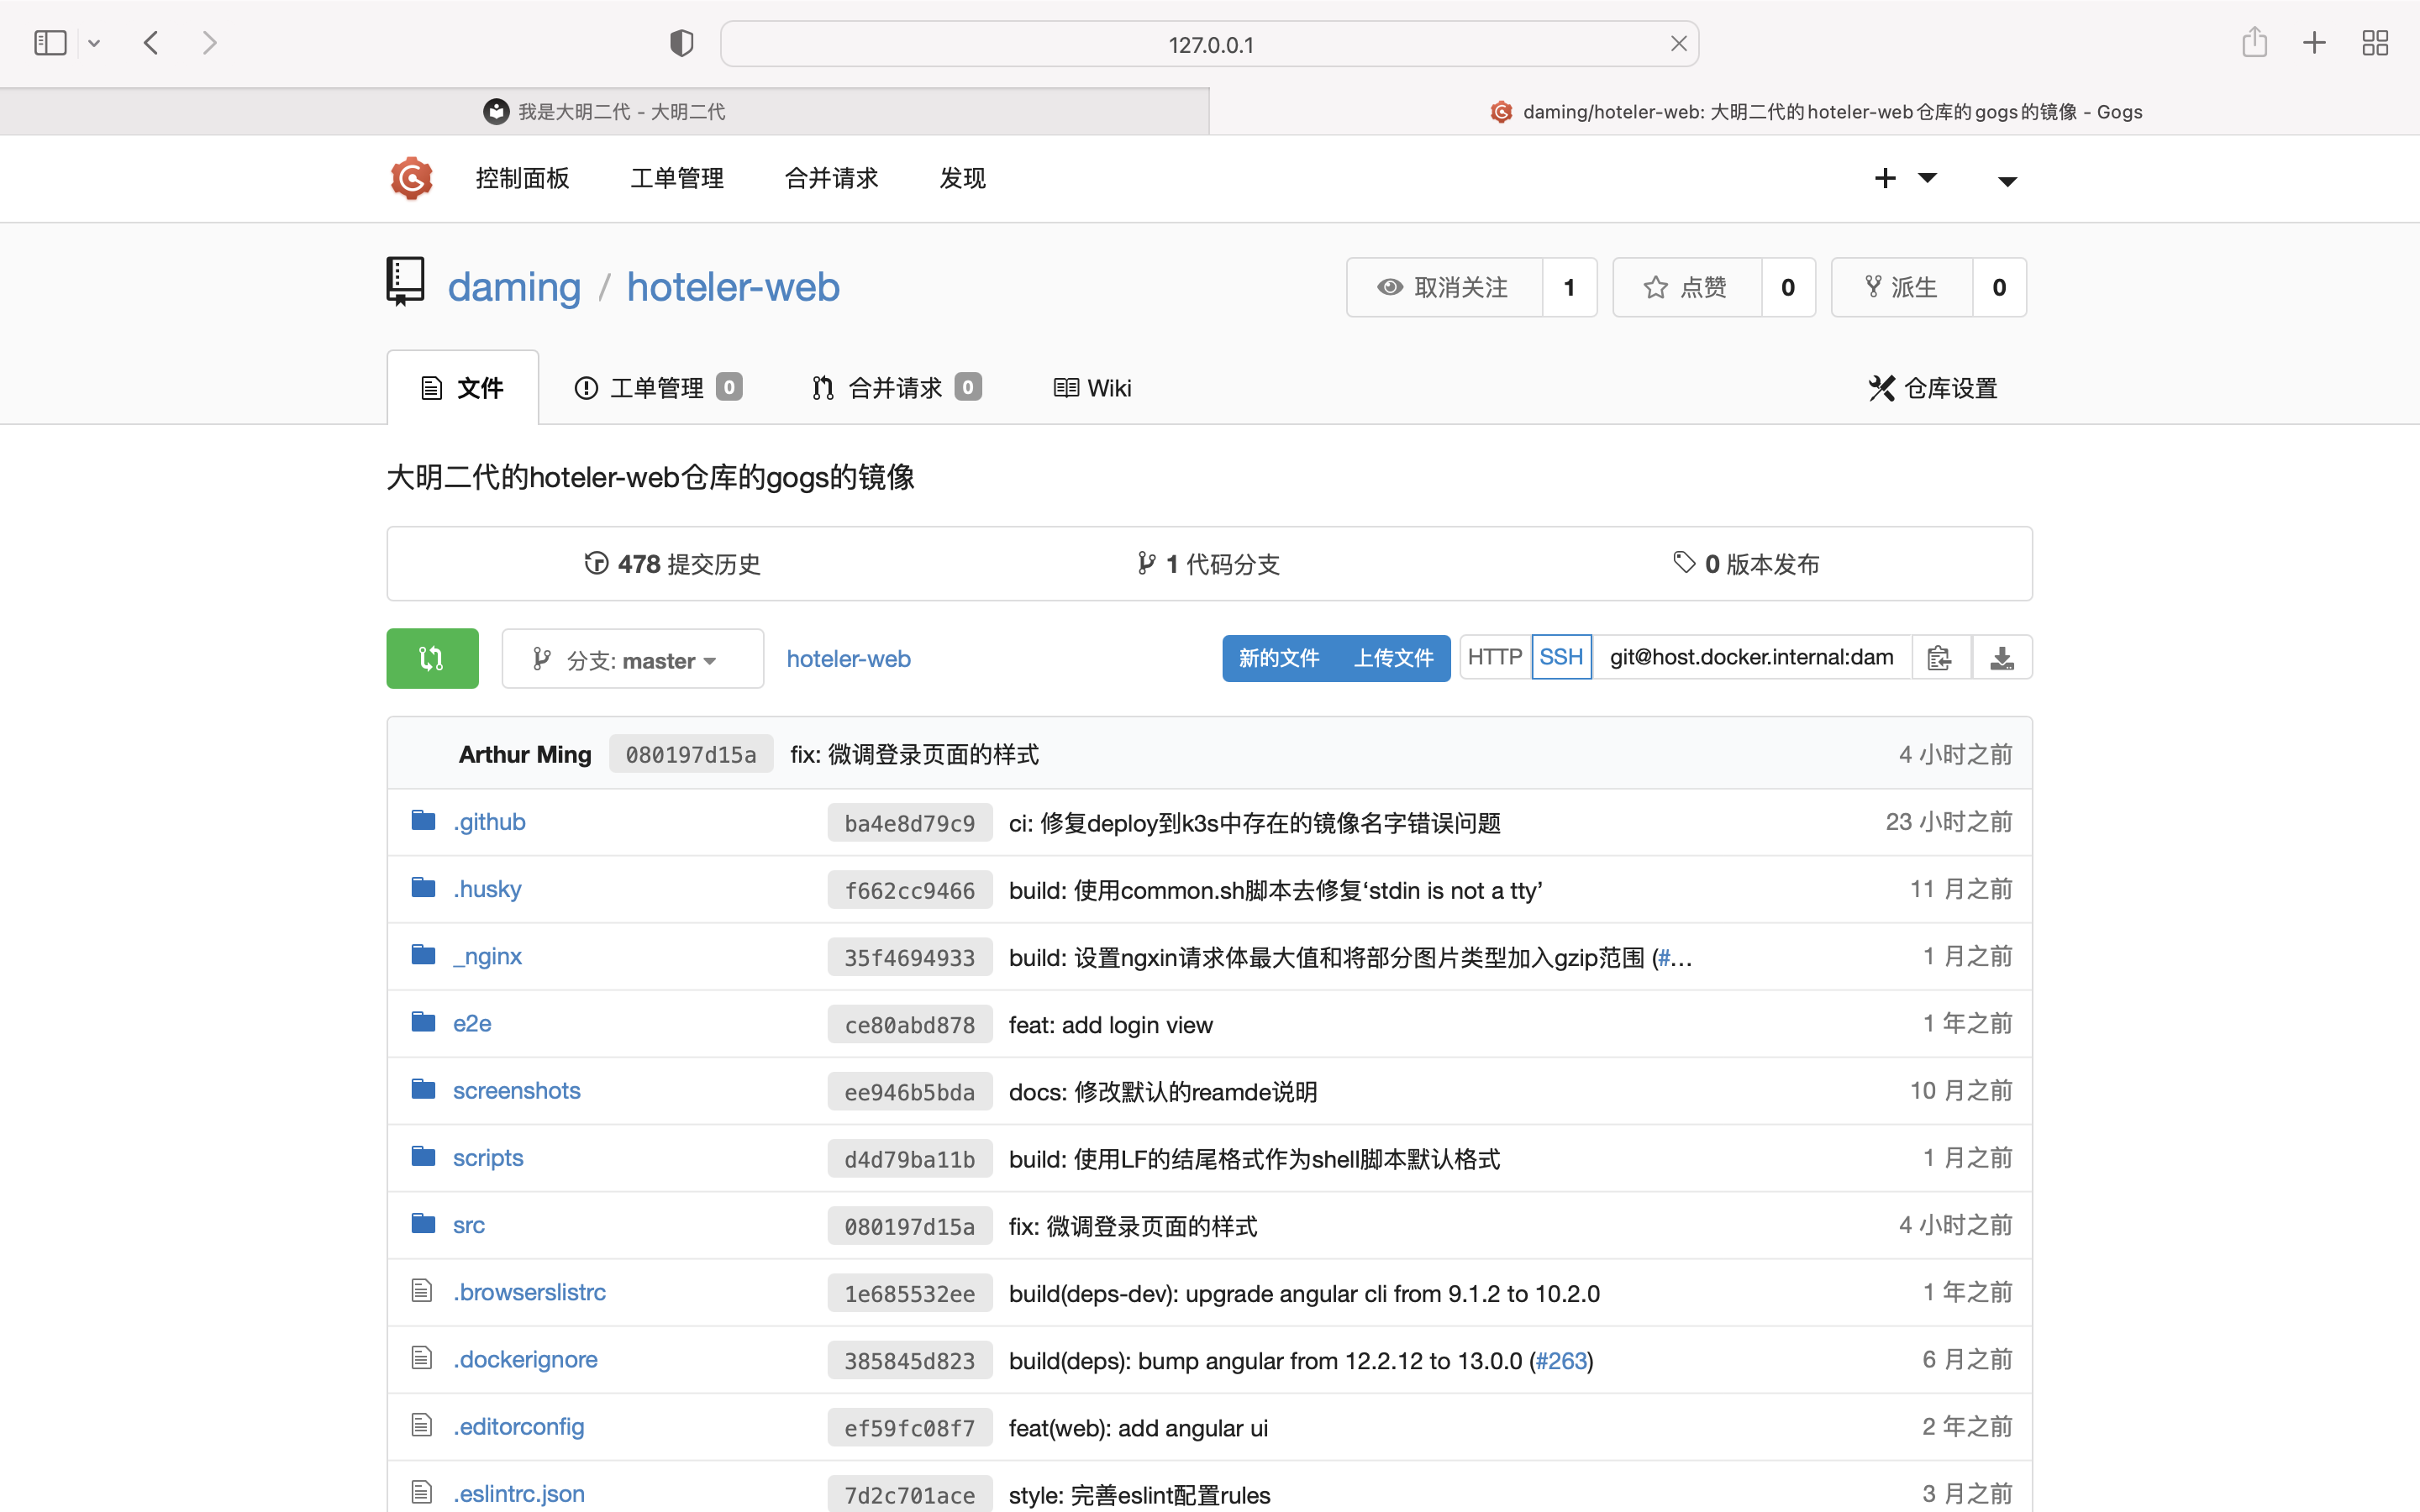2420x1512 pixels.
Task: Open commit ba4e8d79c9 hash
Action: (x=909, y=823)
